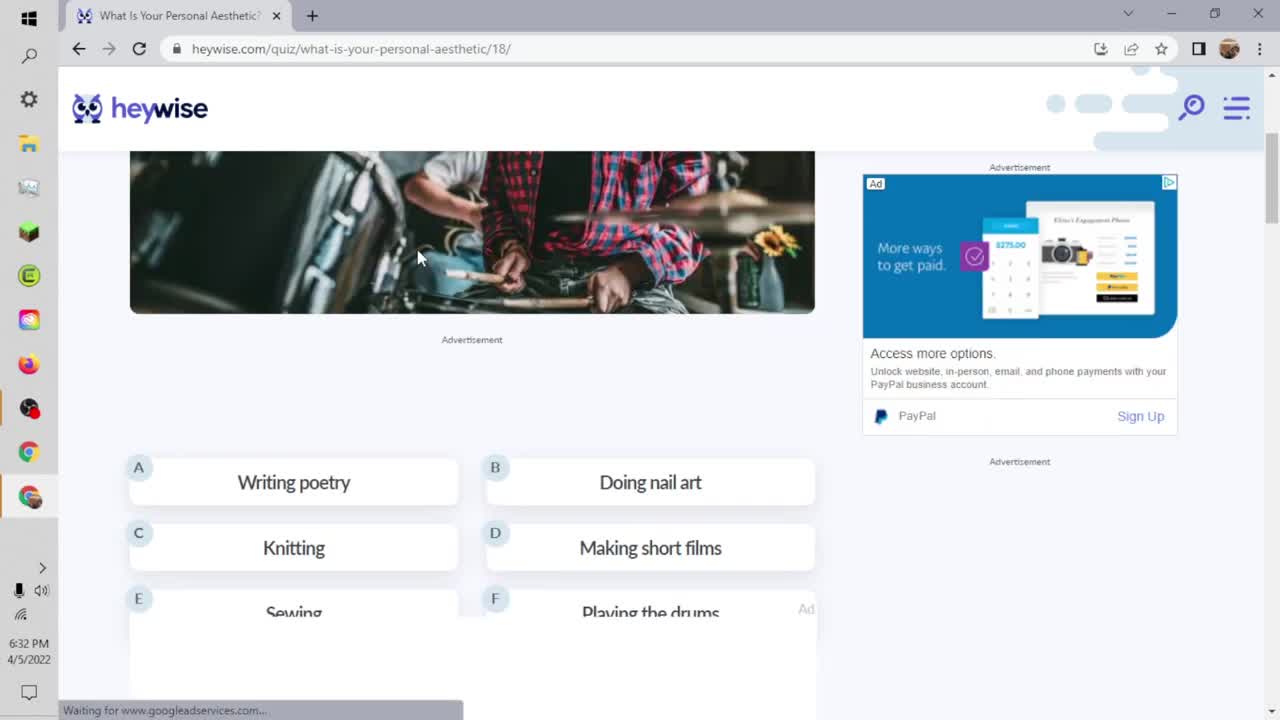This screenshot has height=720, width=1280.
Task: Toggle Chrome side panel
Action: (1198, 49)
